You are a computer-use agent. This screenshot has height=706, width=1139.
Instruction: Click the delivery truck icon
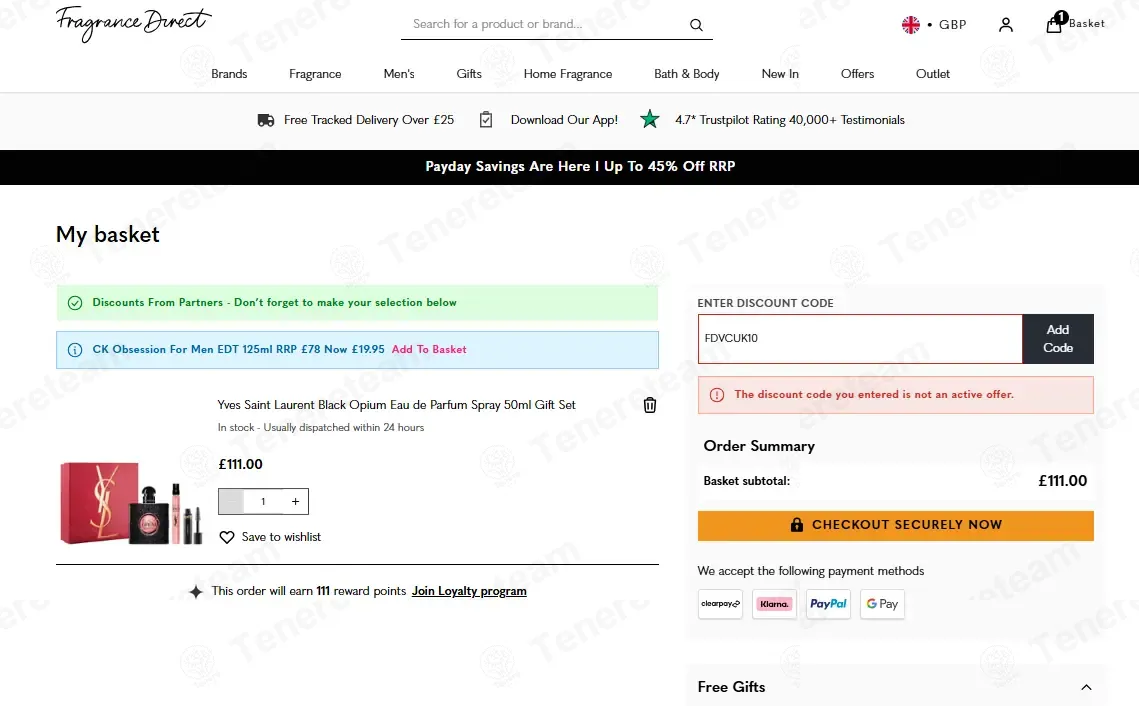(x=266, y=120)
